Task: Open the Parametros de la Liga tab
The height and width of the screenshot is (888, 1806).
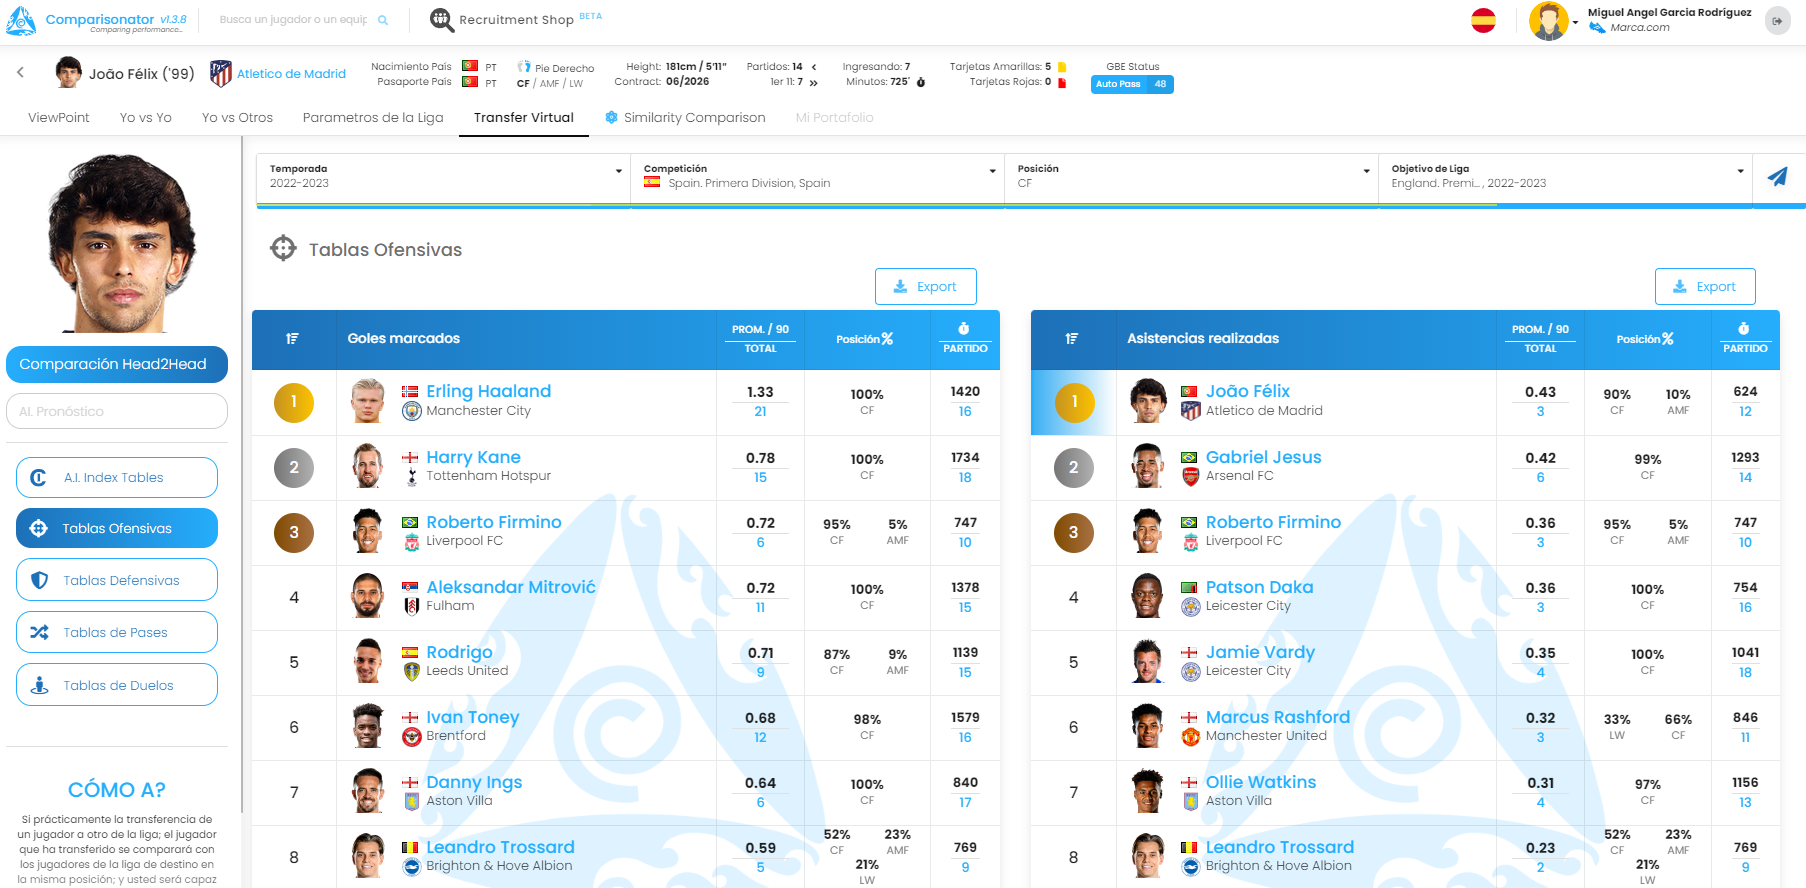Action: 373,118
